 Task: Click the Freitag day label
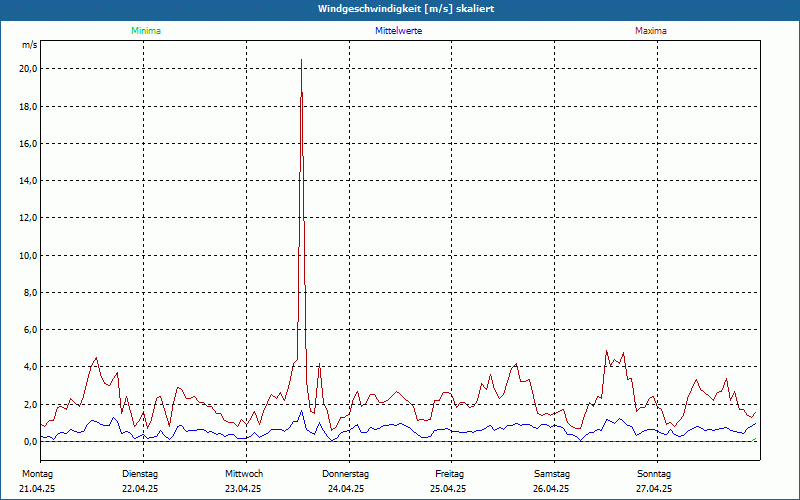(449, 474)
